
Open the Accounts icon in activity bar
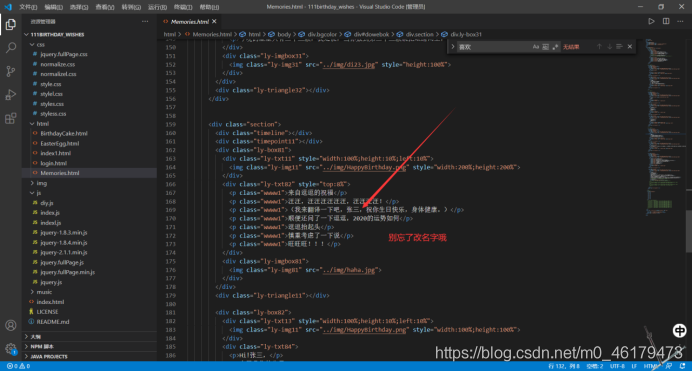coord(11,326)
